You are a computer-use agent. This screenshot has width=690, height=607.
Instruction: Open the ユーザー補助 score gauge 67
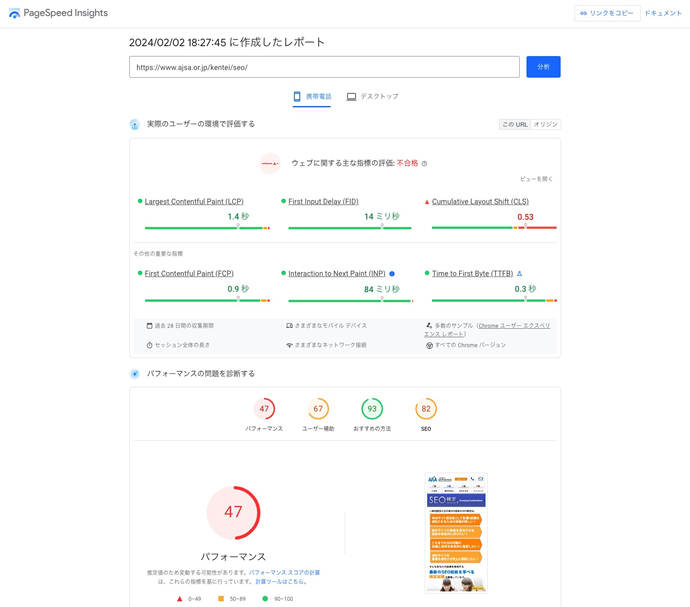[x=318, y=409]
